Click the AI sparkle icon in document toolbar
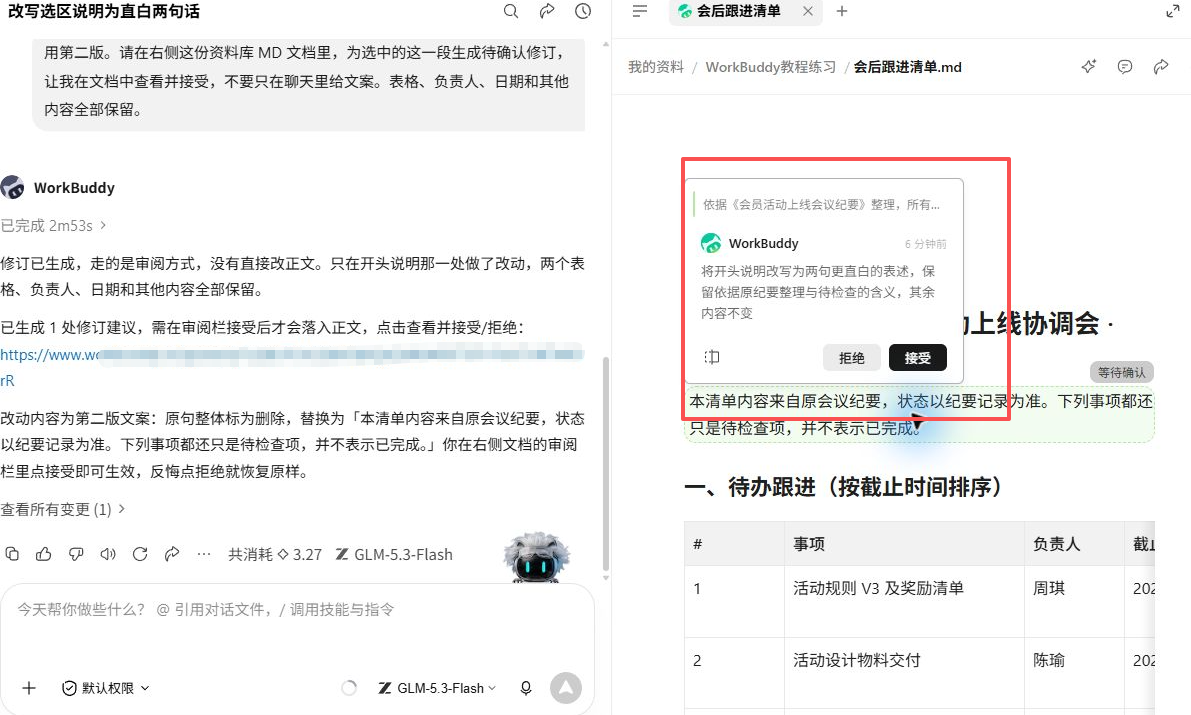 tap(1088, 67)
